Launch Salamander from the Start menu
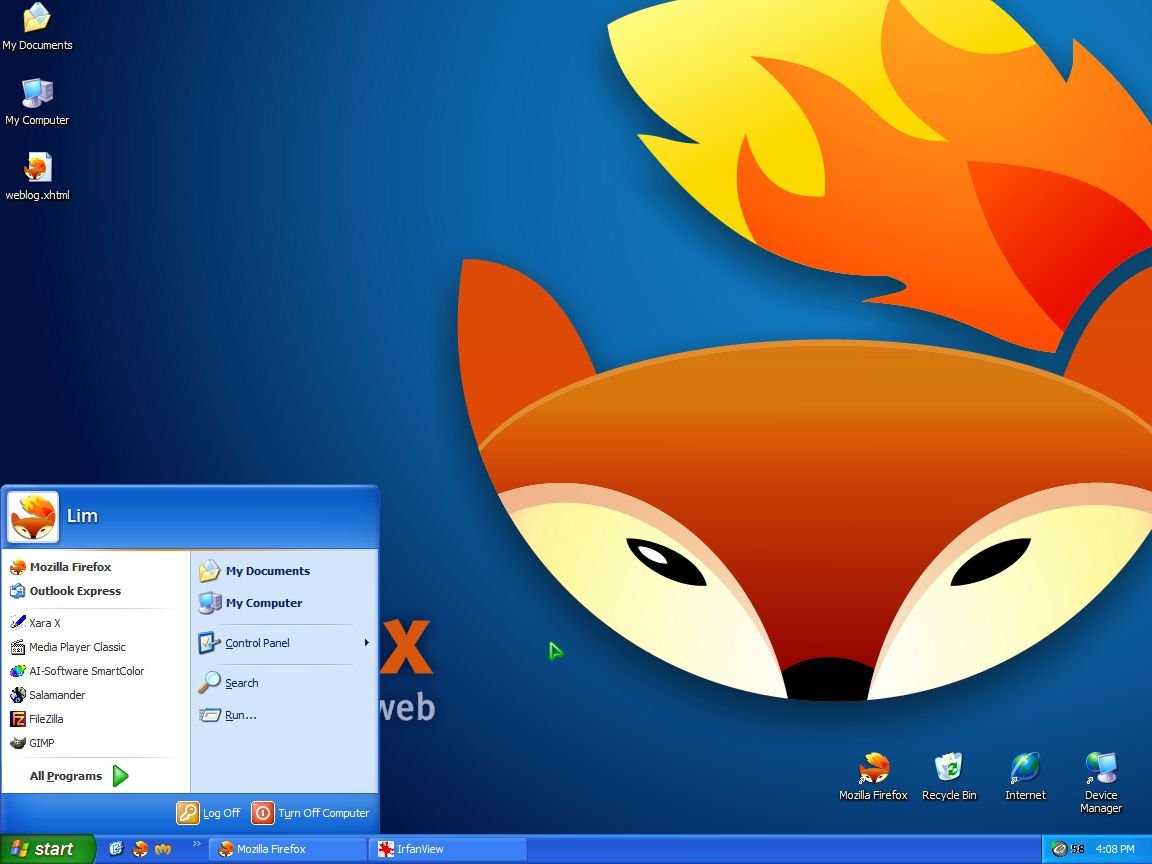 pos(56,695)
